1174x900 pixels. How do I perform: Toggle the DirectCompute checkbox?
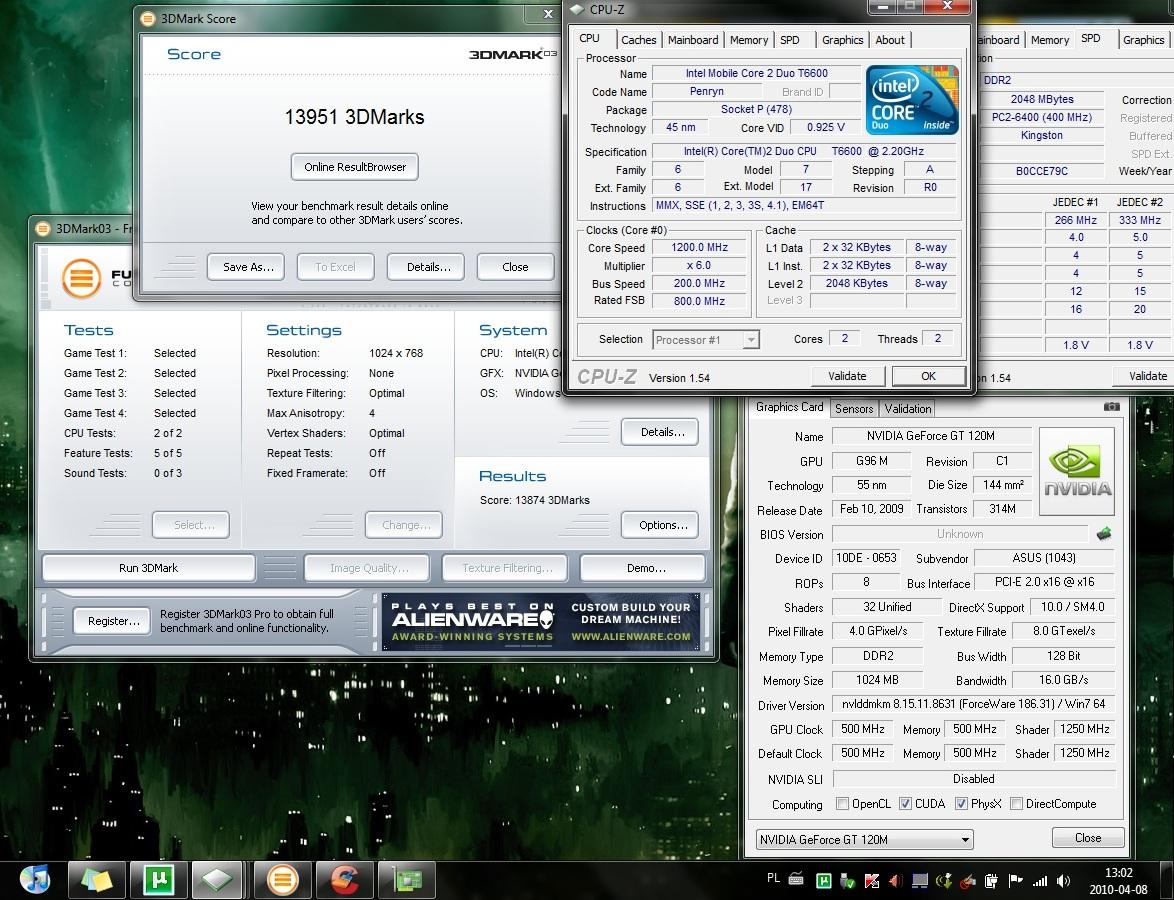point(1016,803)
